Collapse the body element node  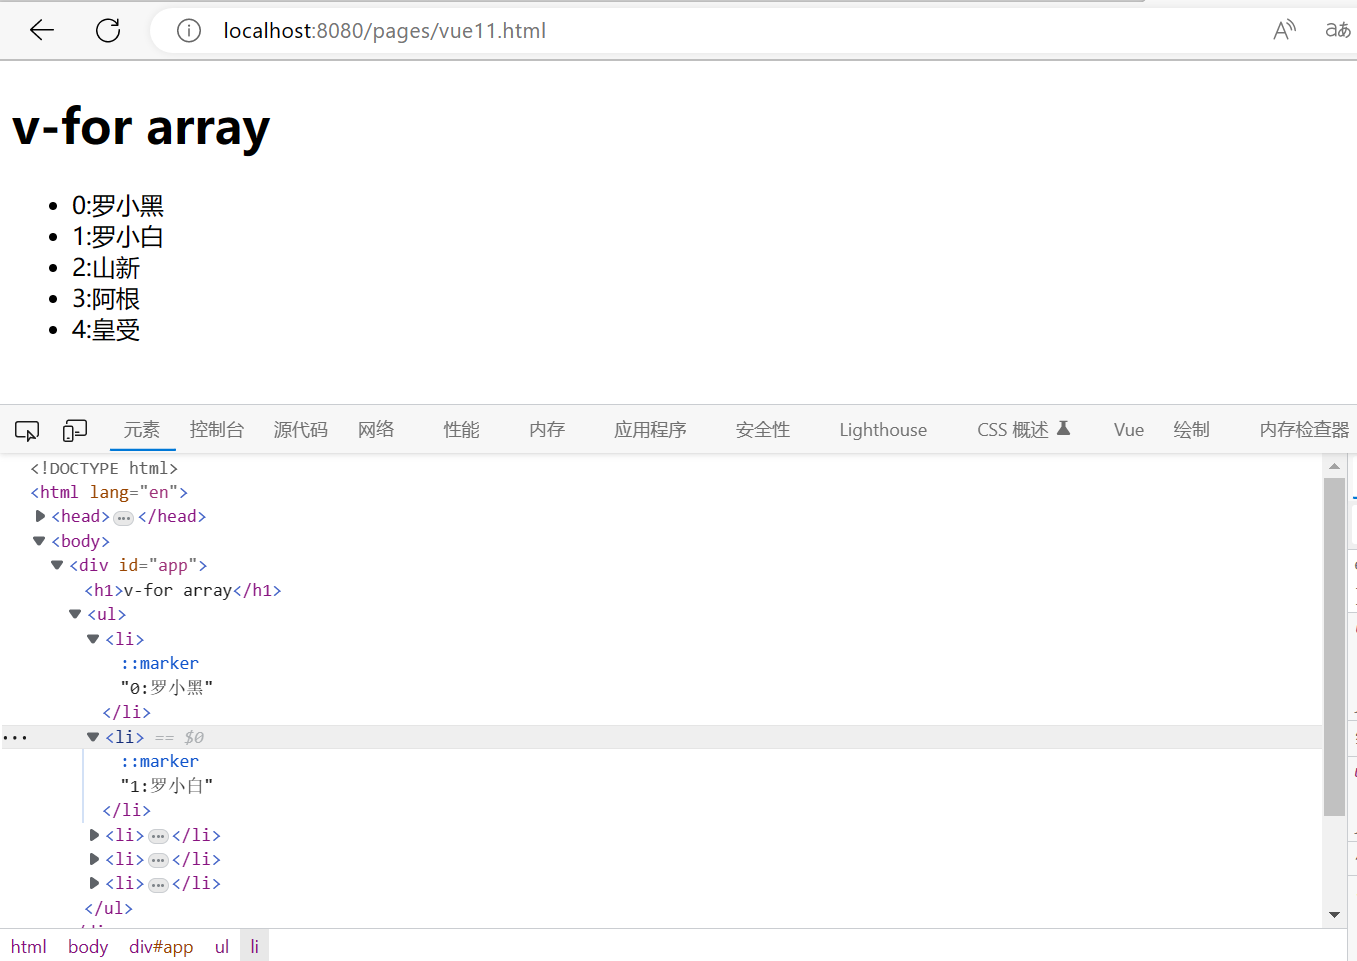click(x=38, y=540)
